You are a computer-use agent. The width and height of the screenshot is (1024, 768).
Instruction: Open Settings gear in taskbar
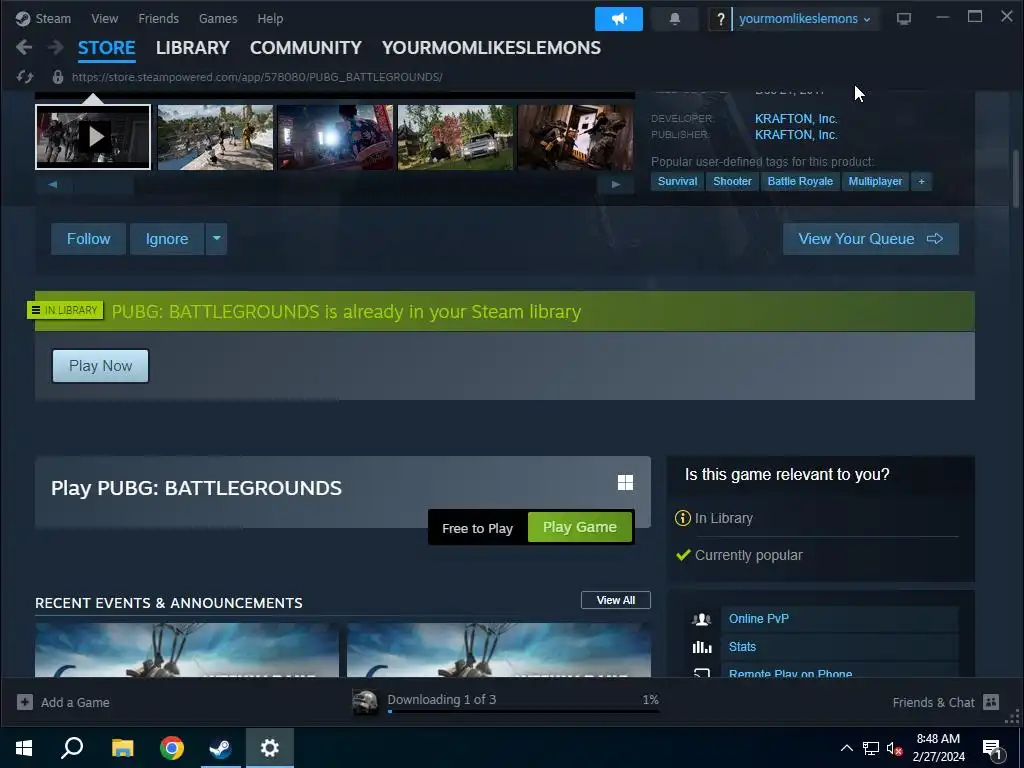coord(270,748)
